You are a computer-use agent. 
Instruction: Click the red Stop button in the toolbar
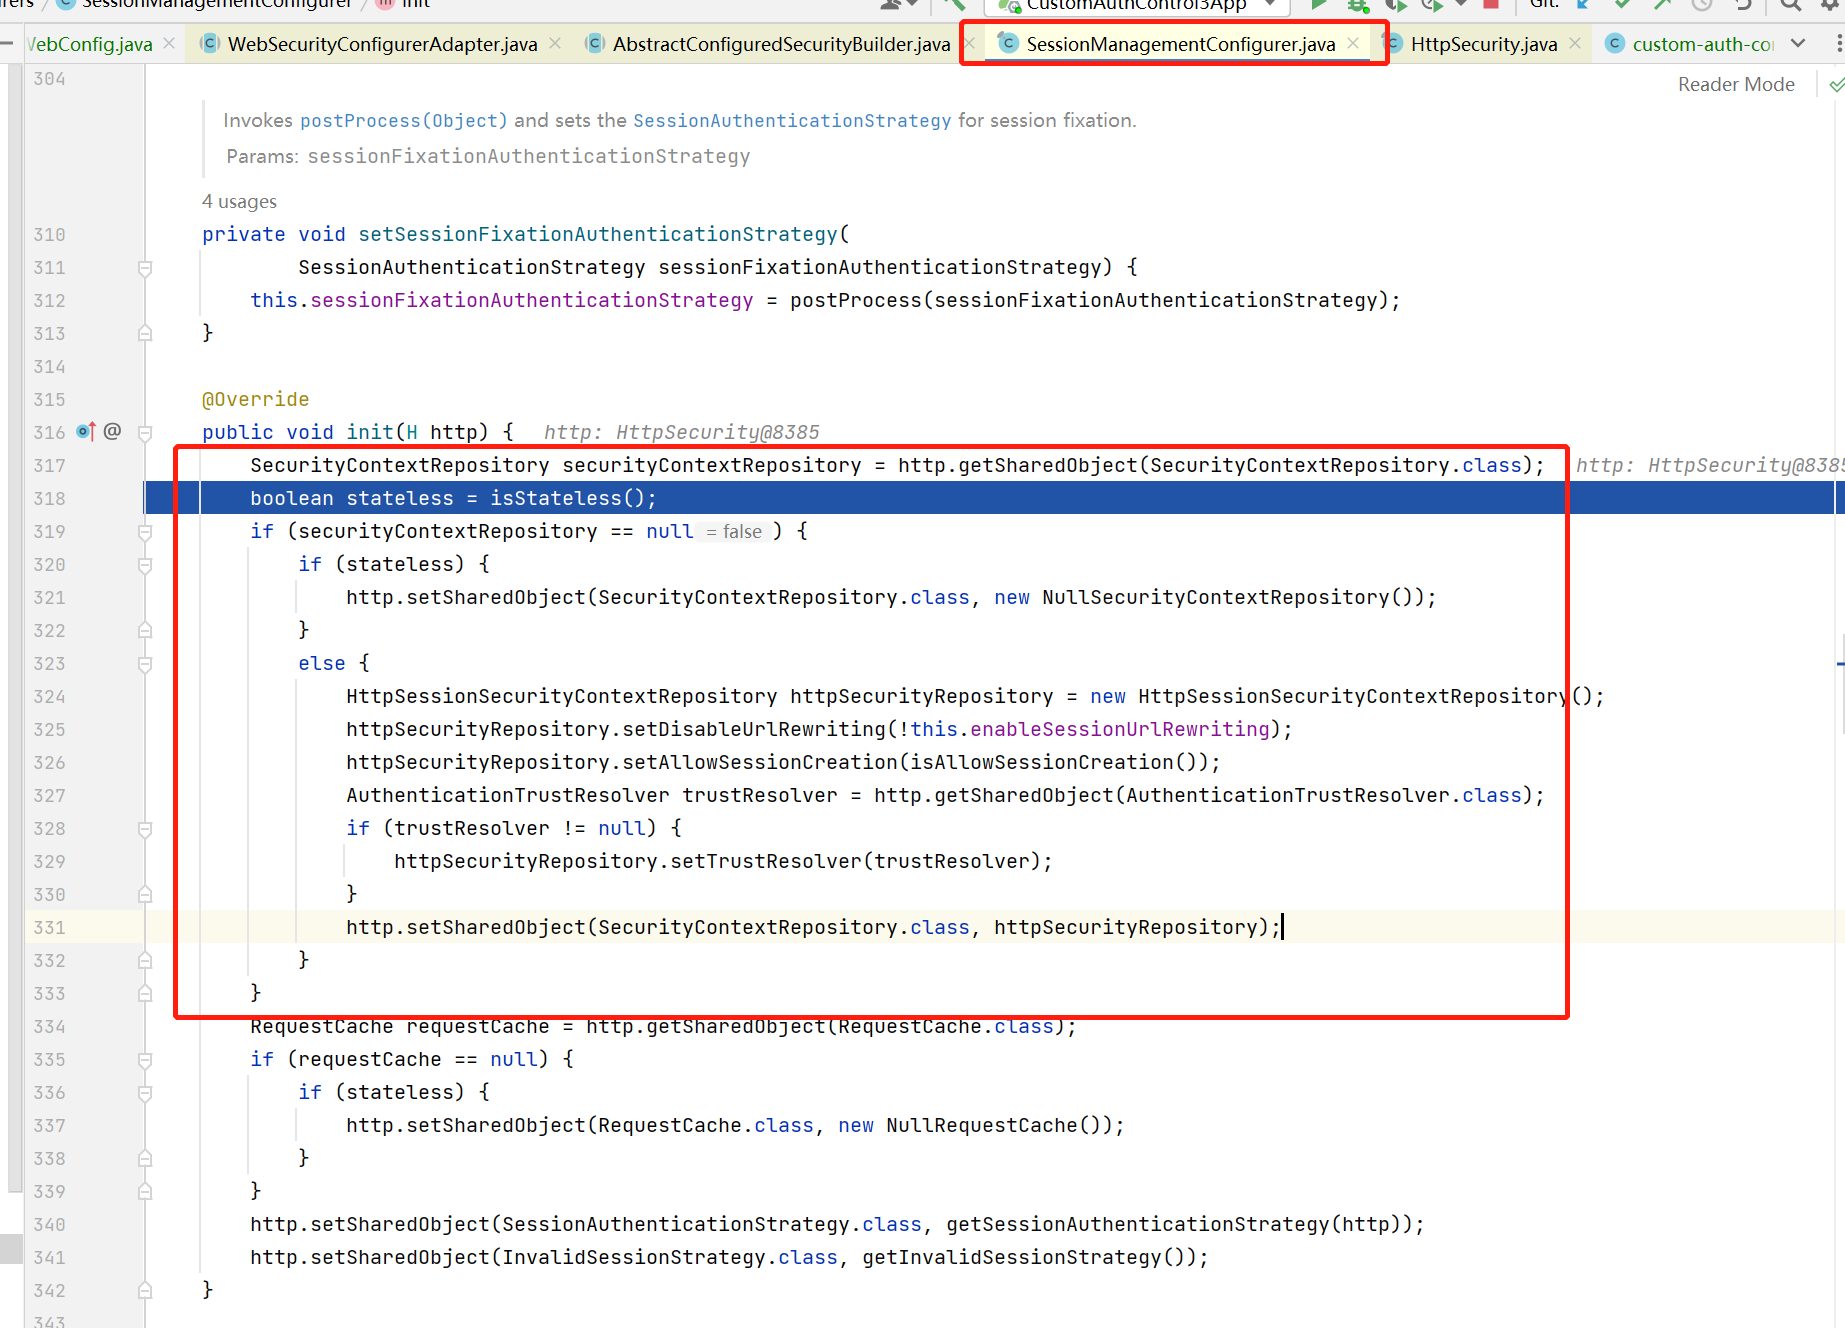1490,4
